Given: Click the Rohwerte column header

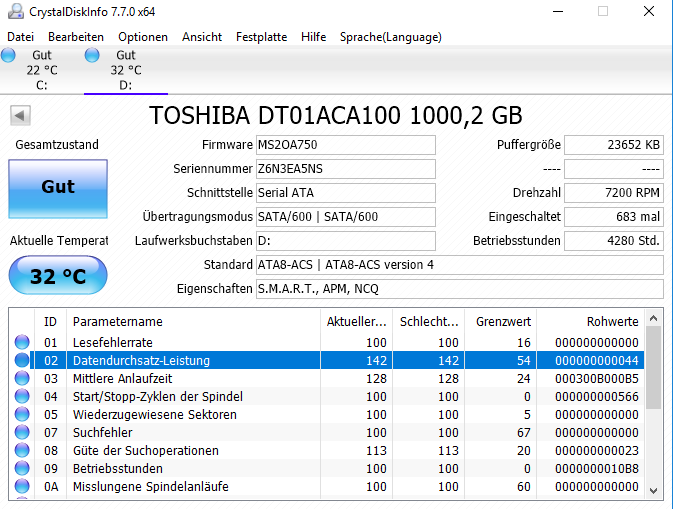Looking at the screenshot, I should (x=591, y=321).
